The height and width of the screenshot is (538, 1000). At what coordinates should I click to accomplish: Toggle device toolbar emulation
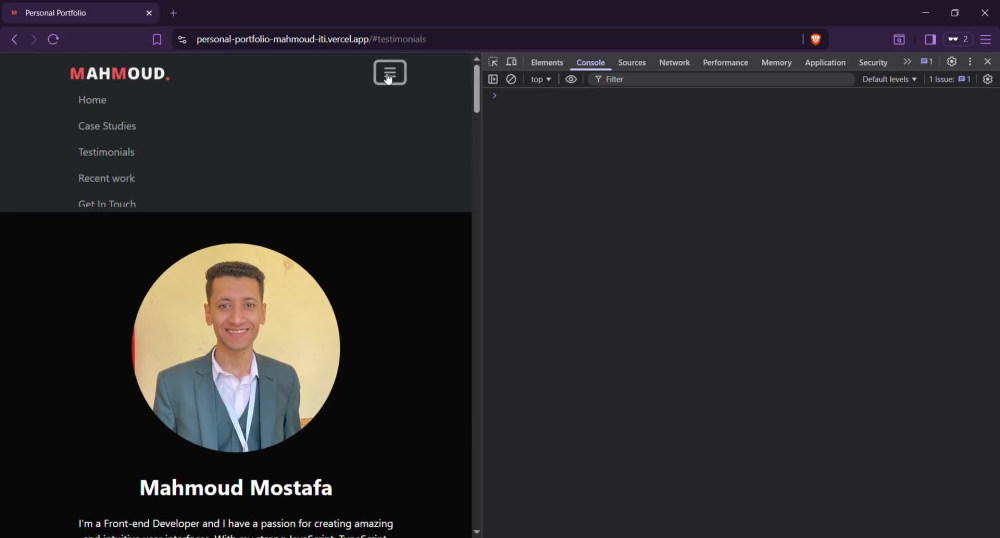[511, 62]
